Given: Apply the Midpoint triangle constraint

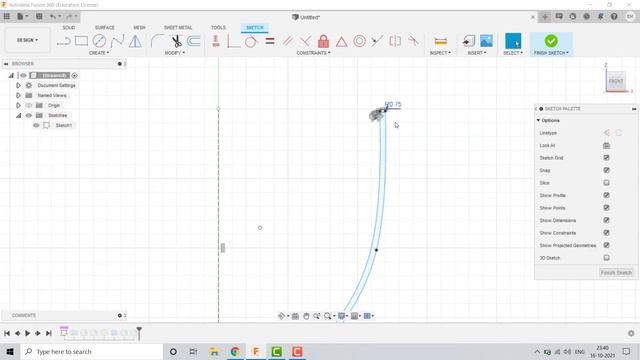Looking at the screenshot, I should click(342, 41).
